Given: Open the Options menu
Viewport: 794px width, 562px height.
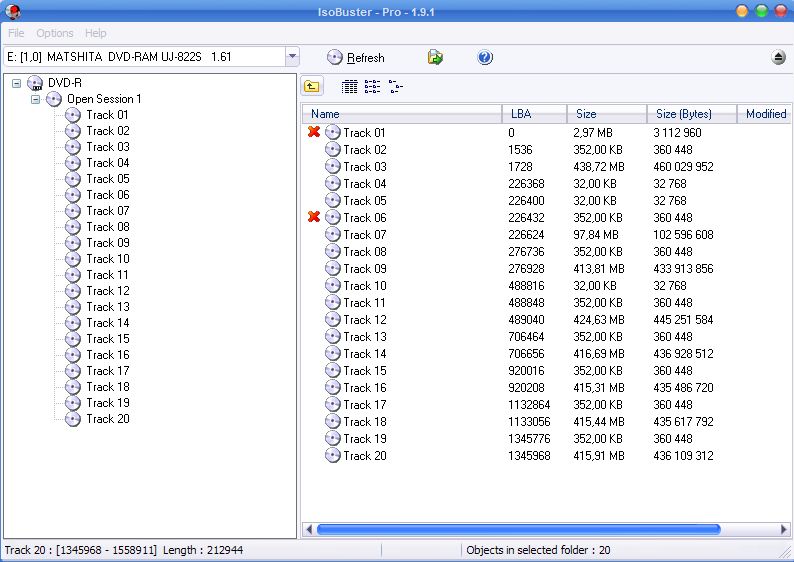Looking at the screenshot, I should [55, 33].
